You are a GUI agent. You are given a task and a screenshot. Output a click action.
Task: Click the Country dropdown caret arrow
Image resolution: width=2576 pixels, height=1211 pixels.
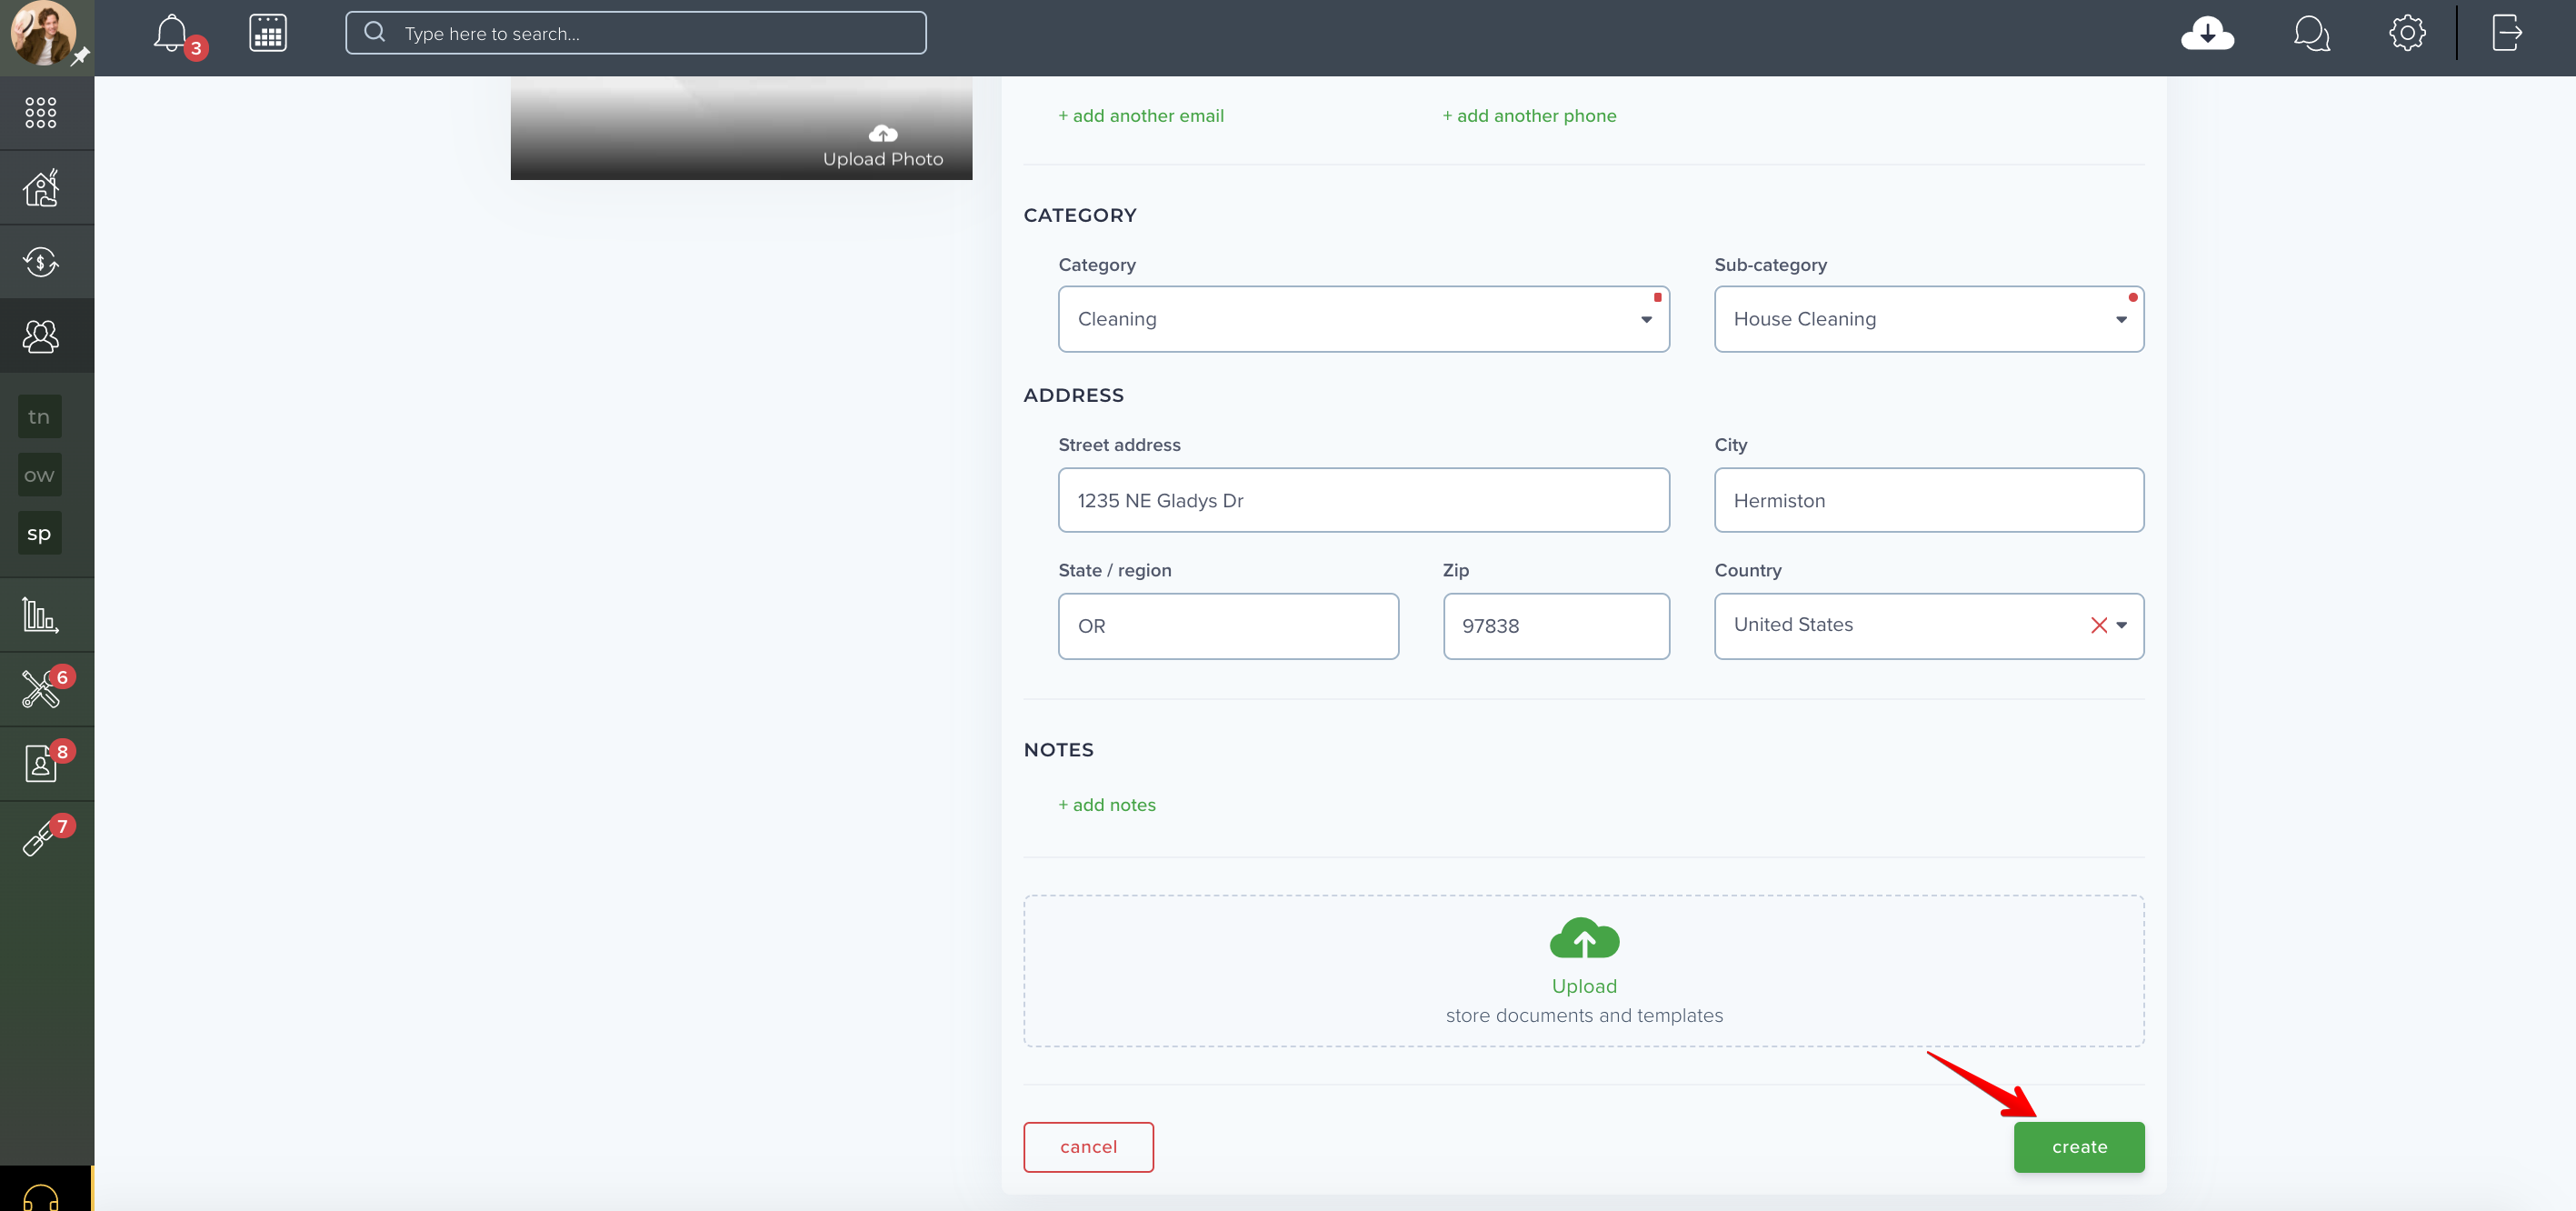(2121, 625)
